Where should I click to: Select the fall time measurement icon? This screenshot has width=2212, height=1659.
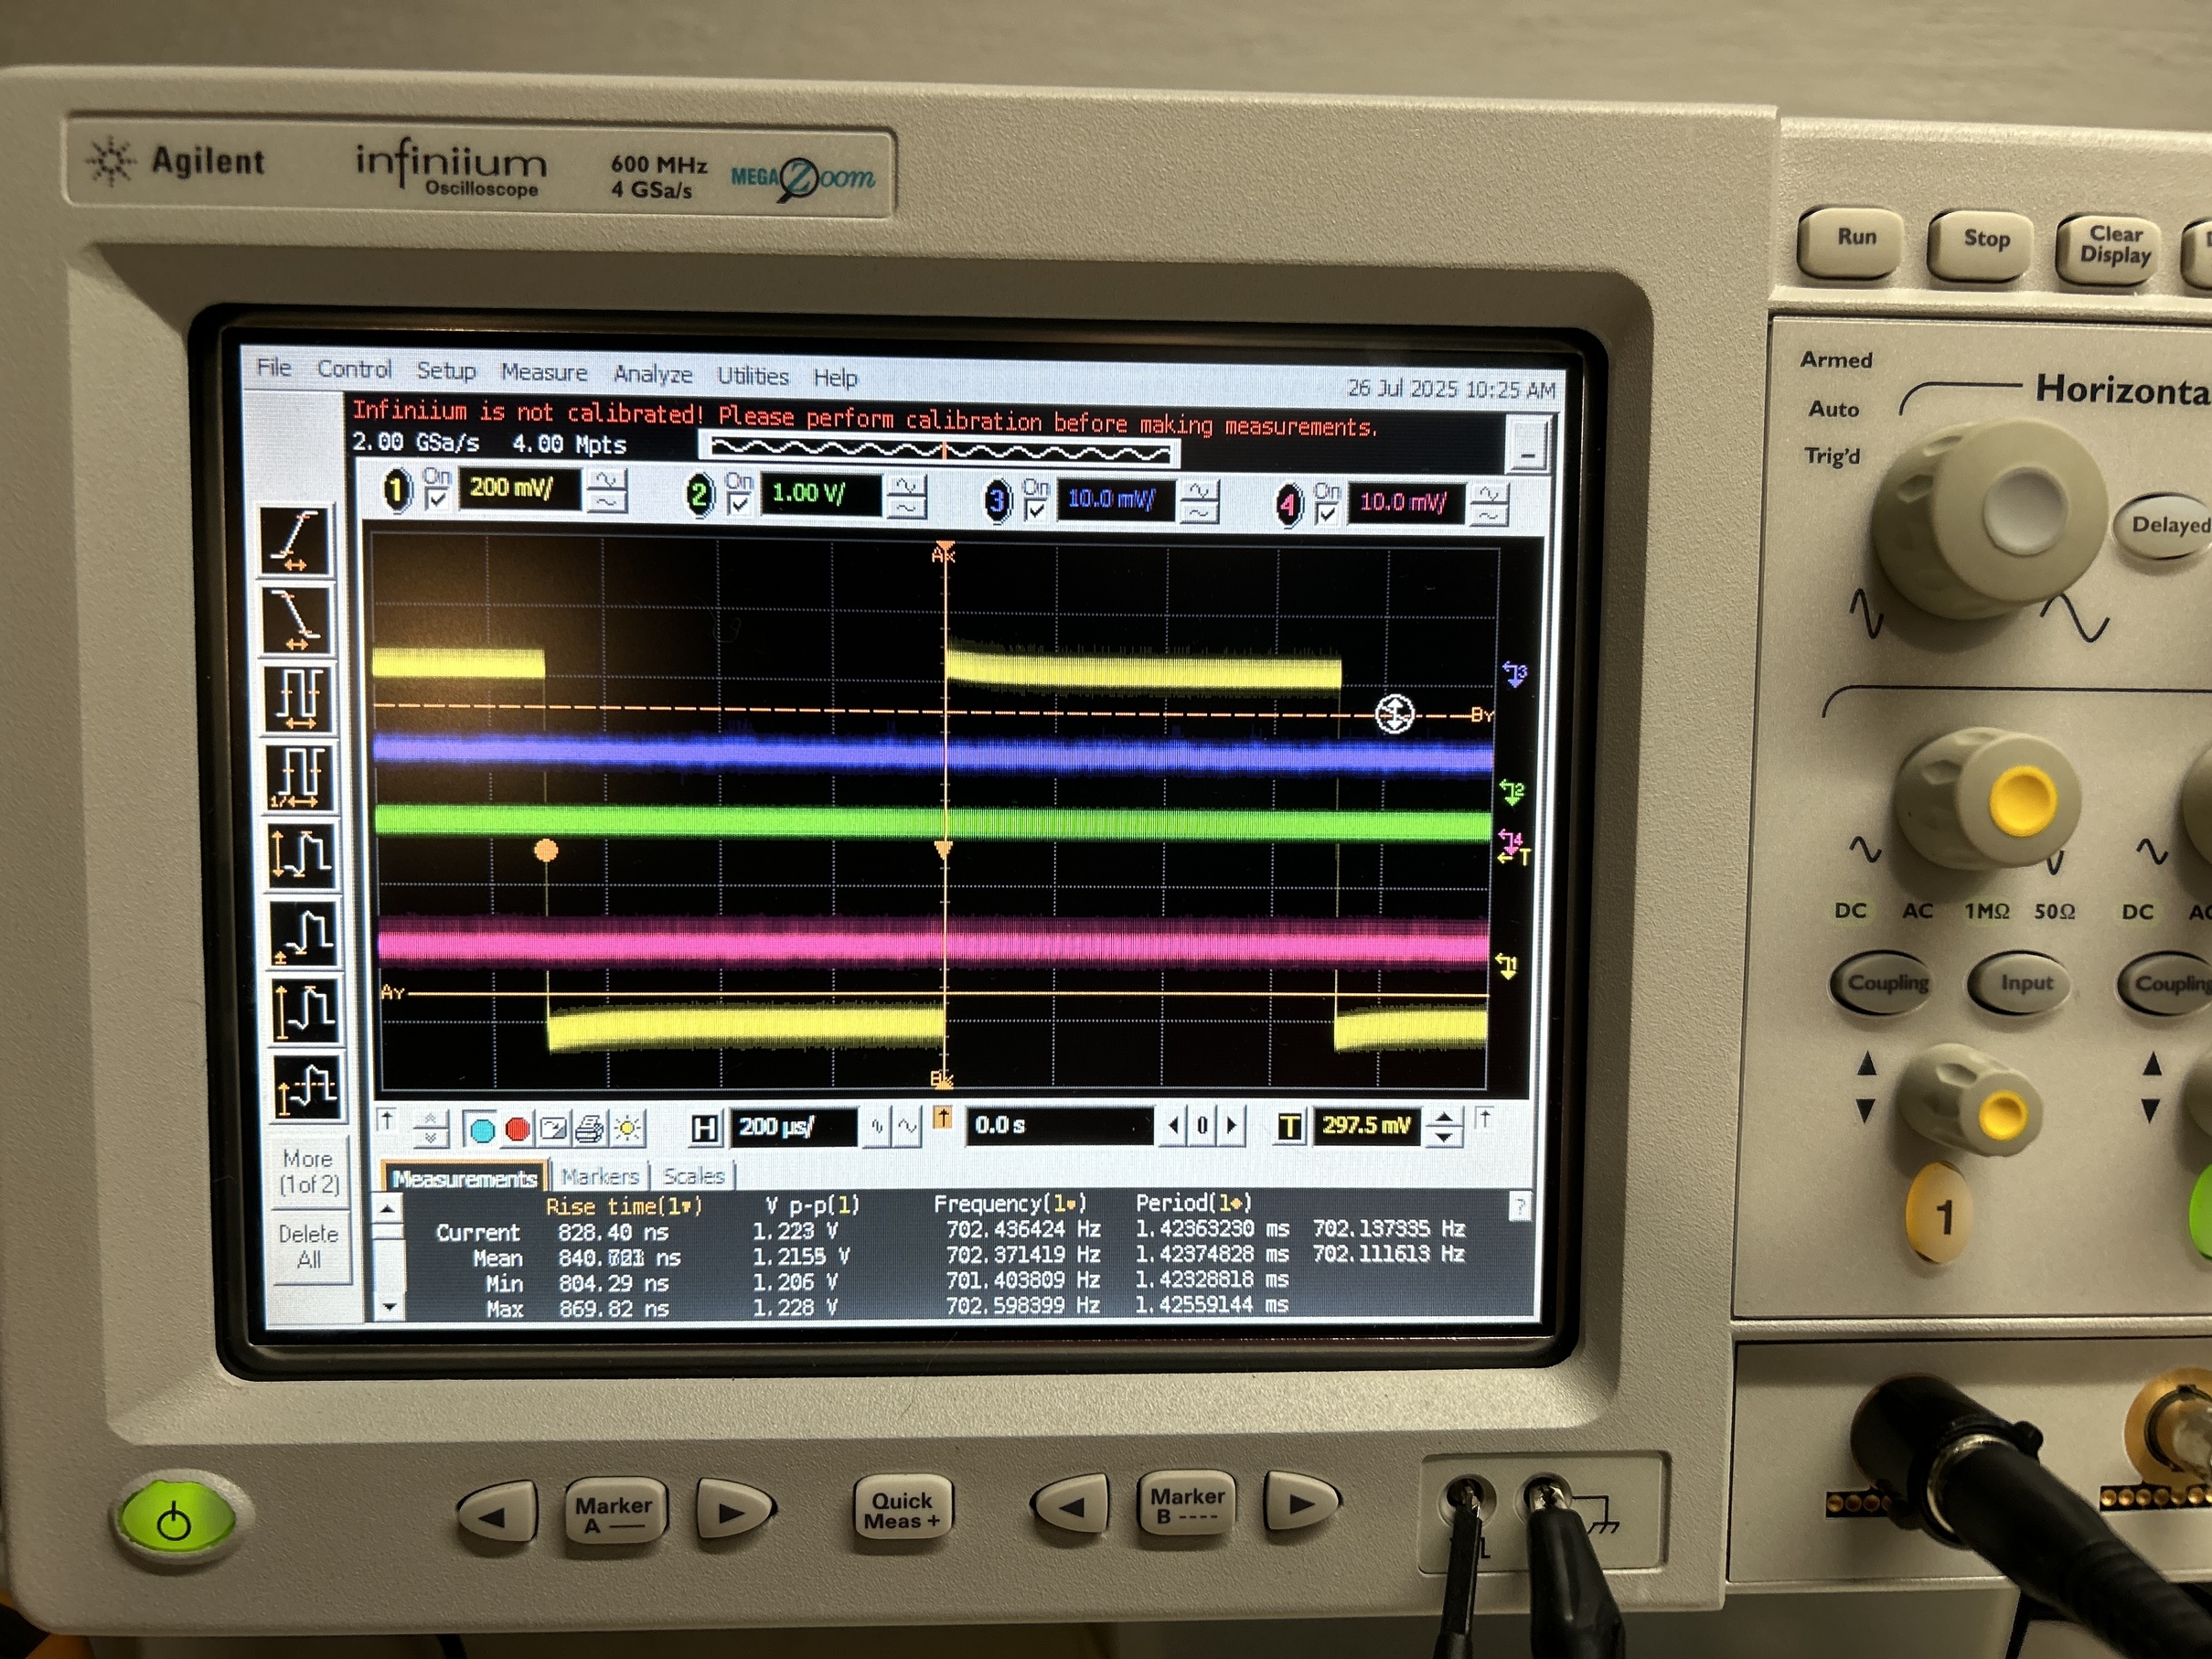click(297, 619)
